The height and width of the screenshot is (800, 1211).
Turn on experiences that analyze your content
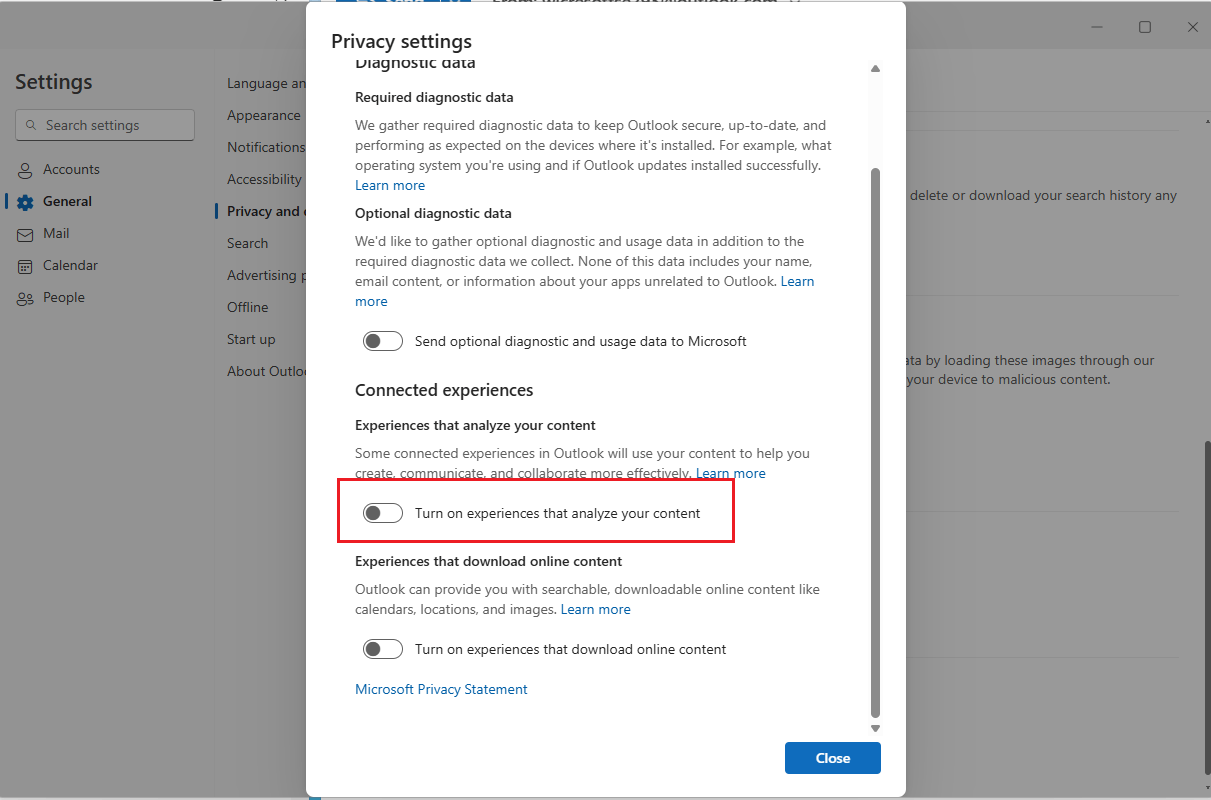pyautogui.click(x=383, y=512)
